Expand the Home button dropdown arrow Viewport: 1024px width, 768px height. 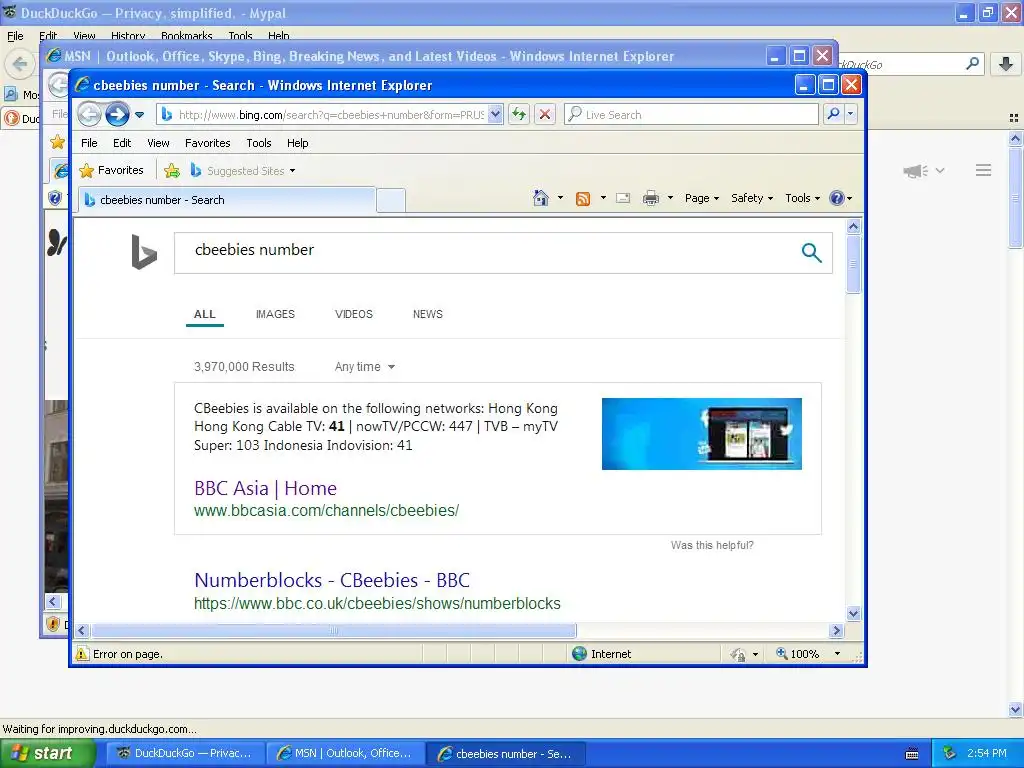560,198
